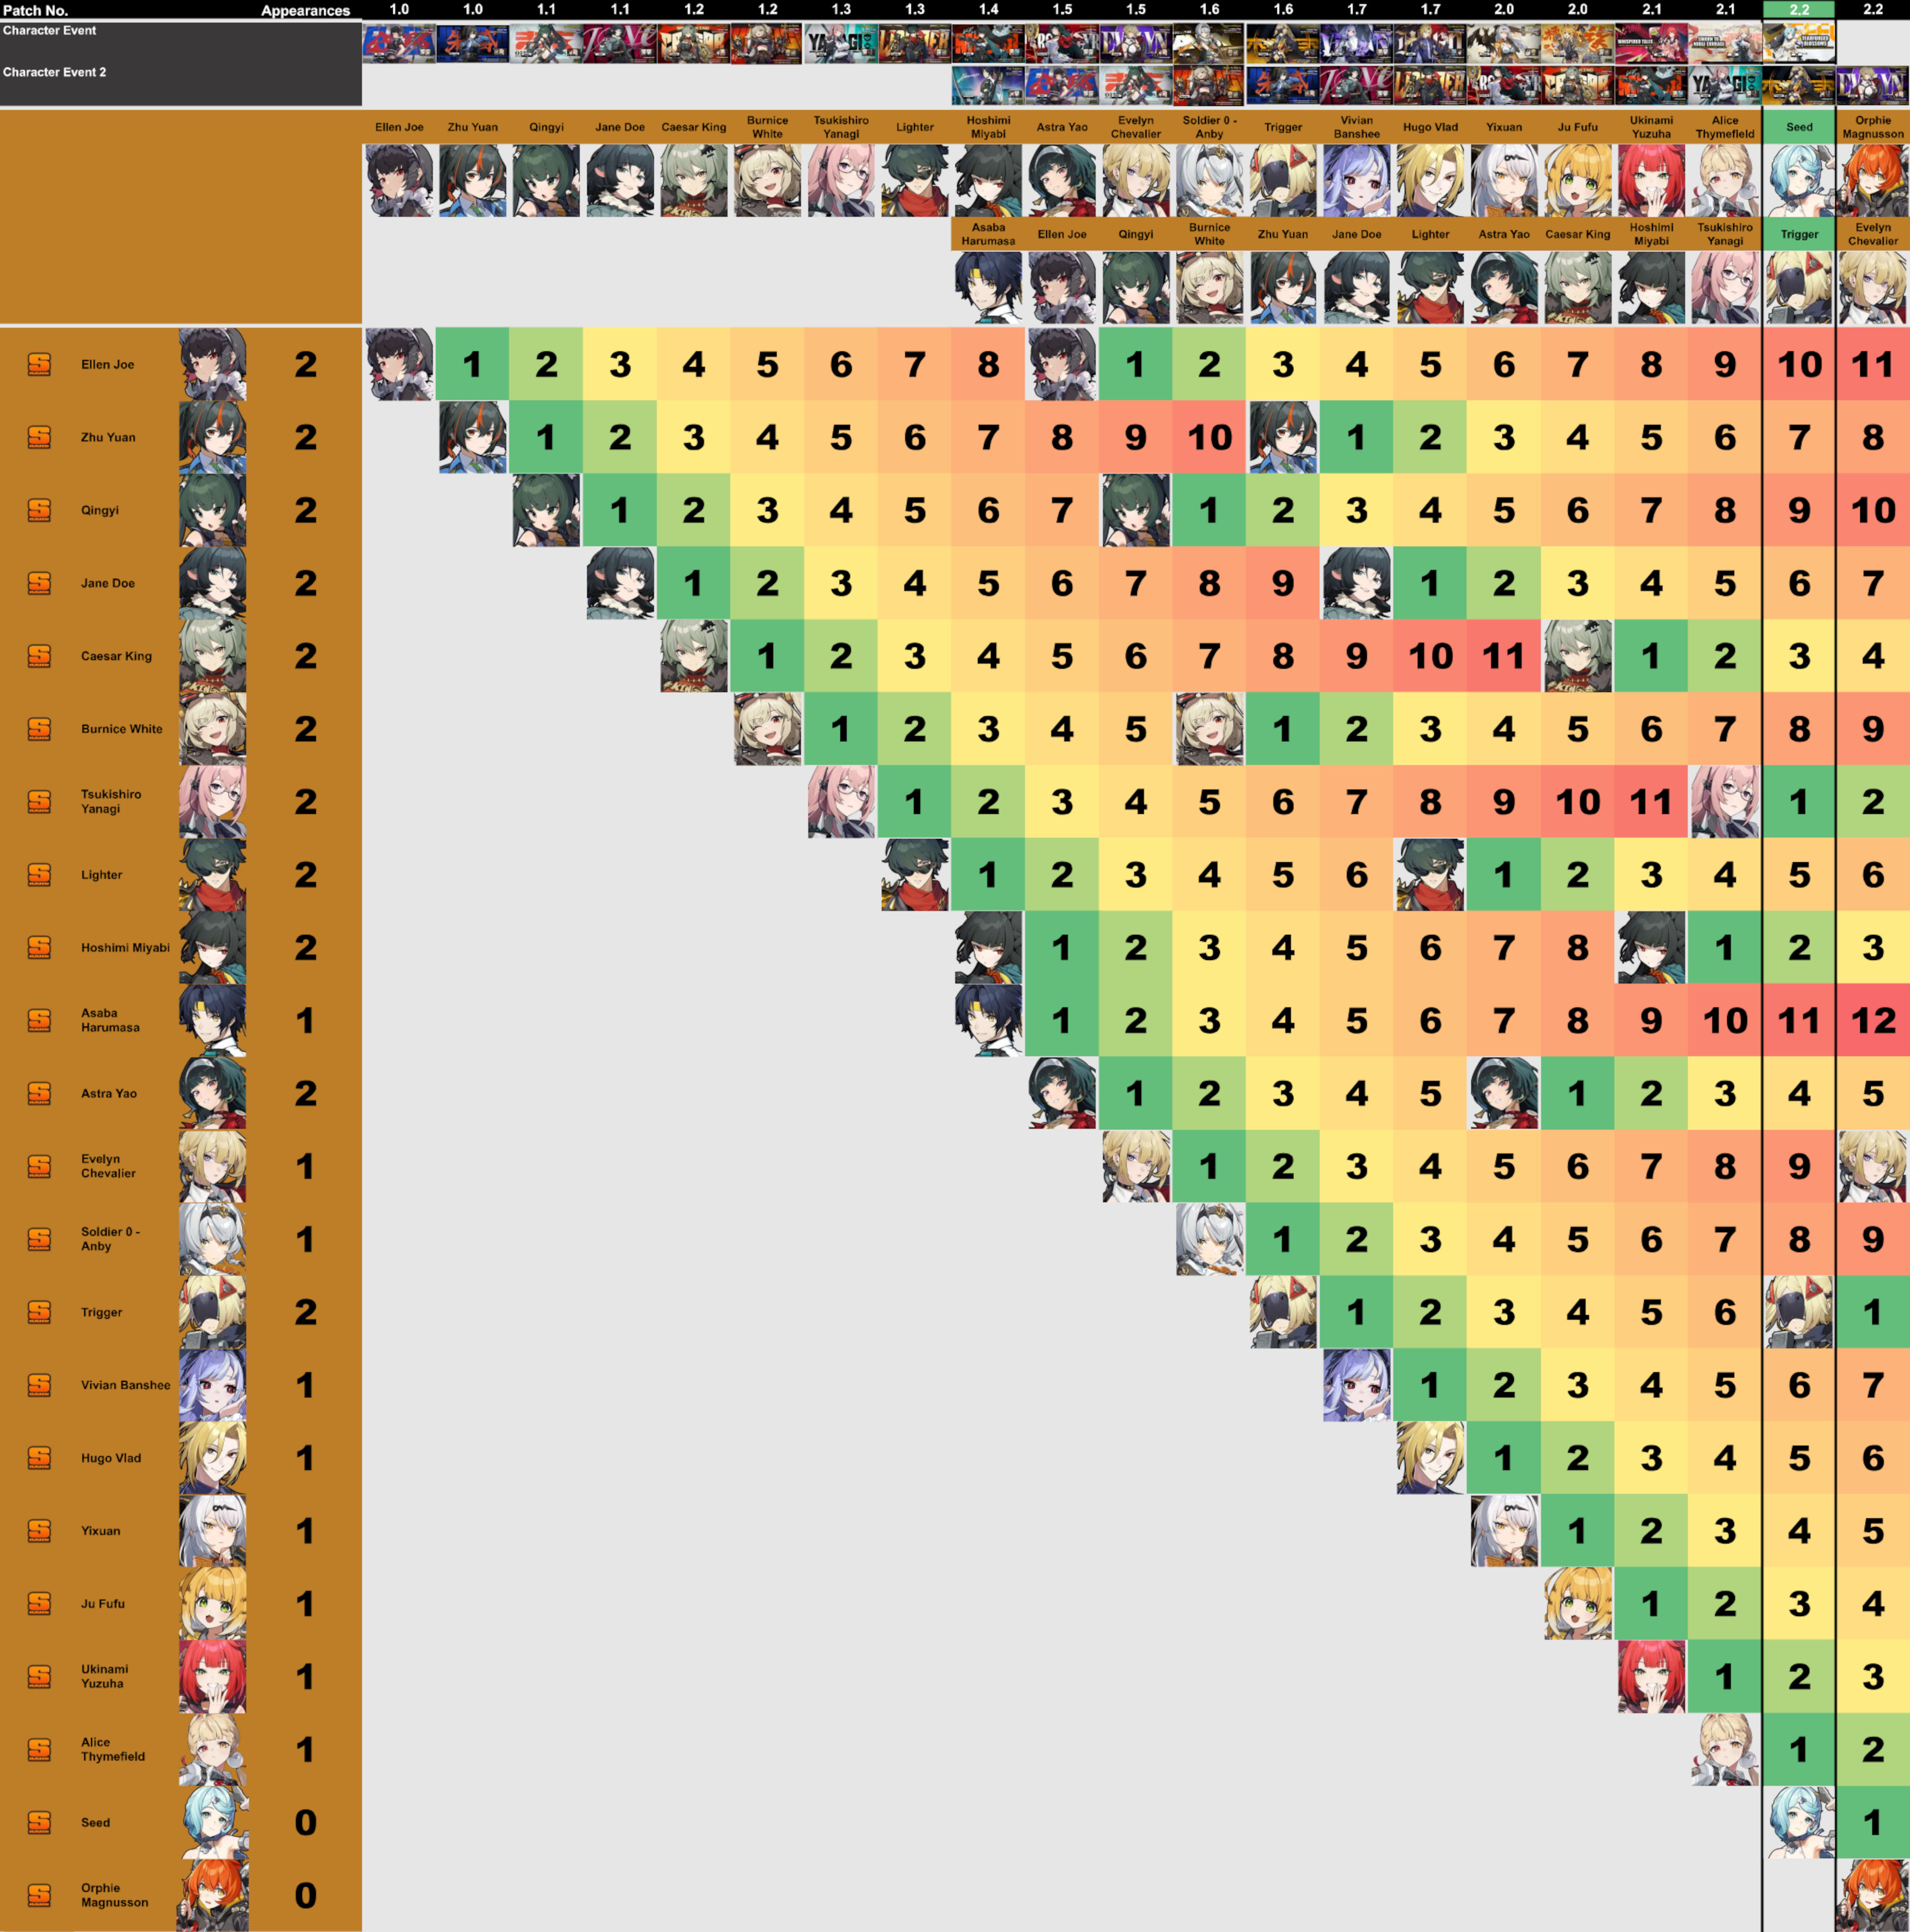Click the Seed portrait below the green Seed header

[x=1799, y=181]
